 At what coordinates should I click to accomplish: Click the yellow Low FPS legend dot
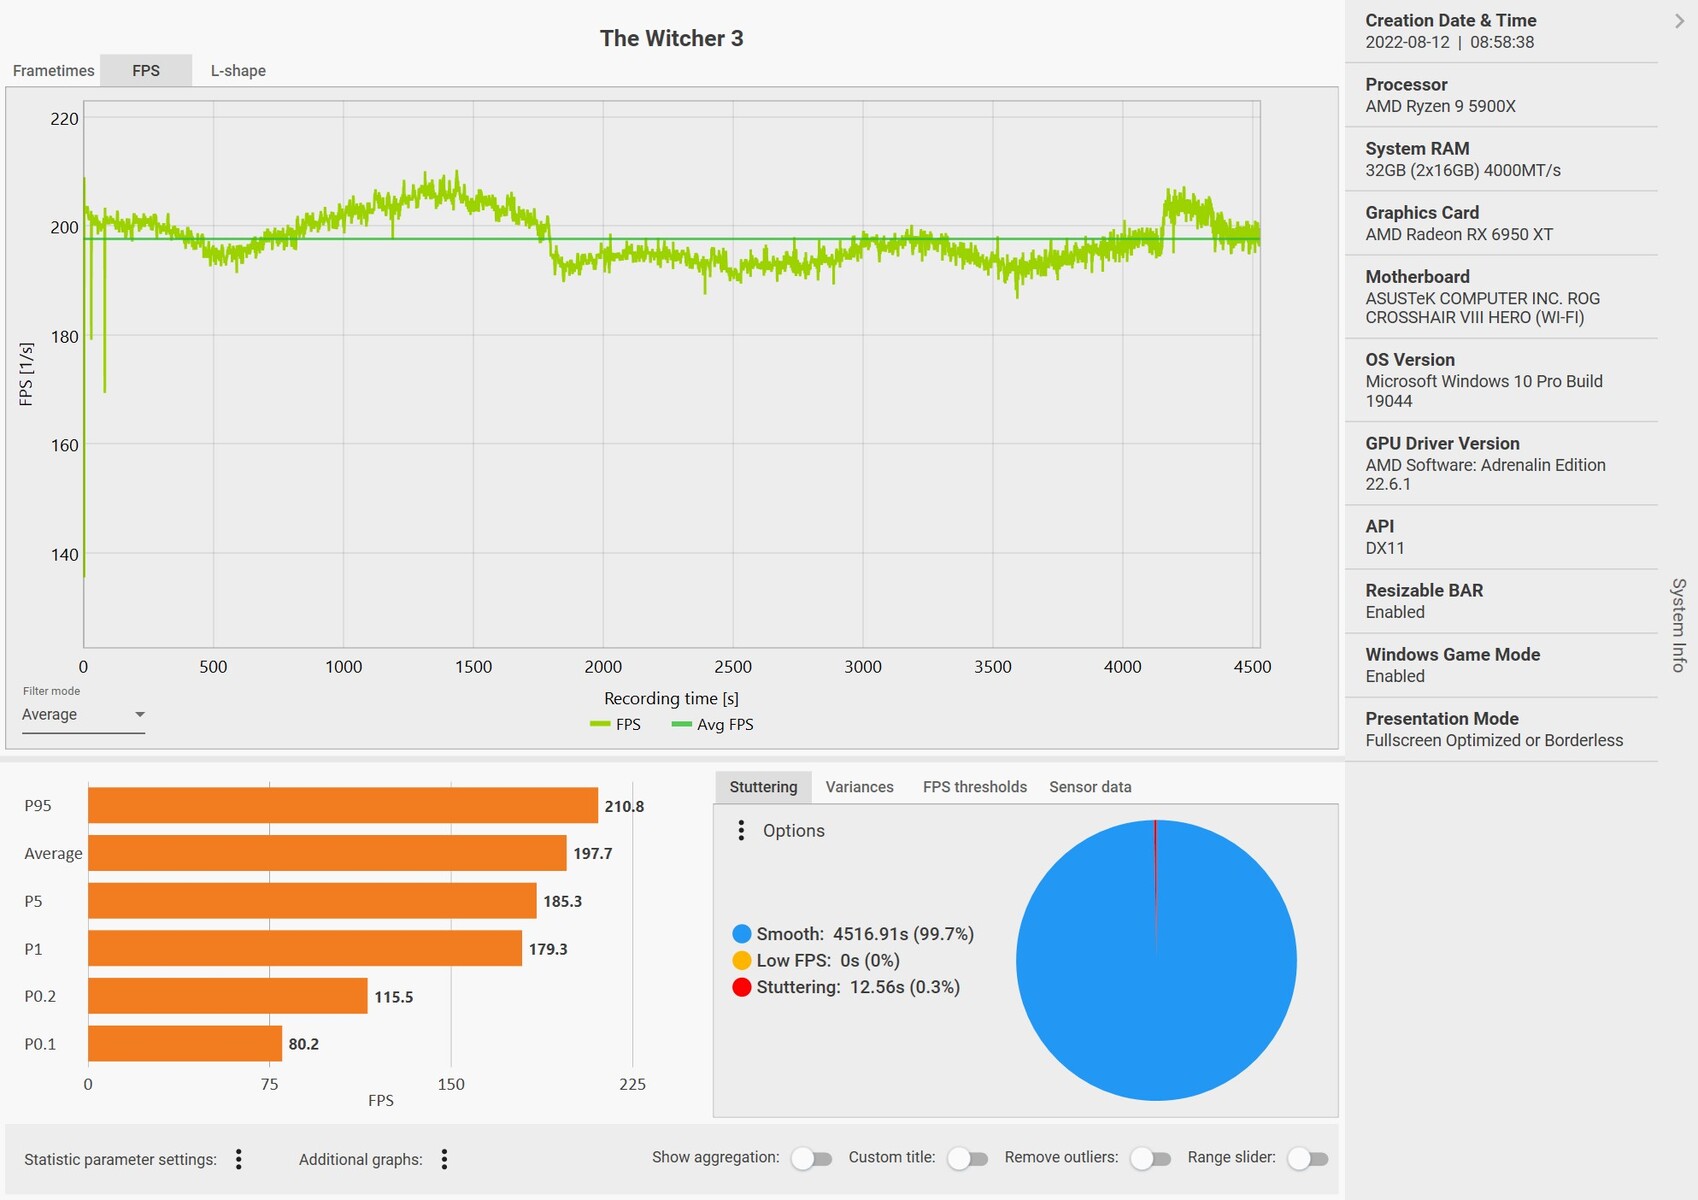tap(741, 961)
